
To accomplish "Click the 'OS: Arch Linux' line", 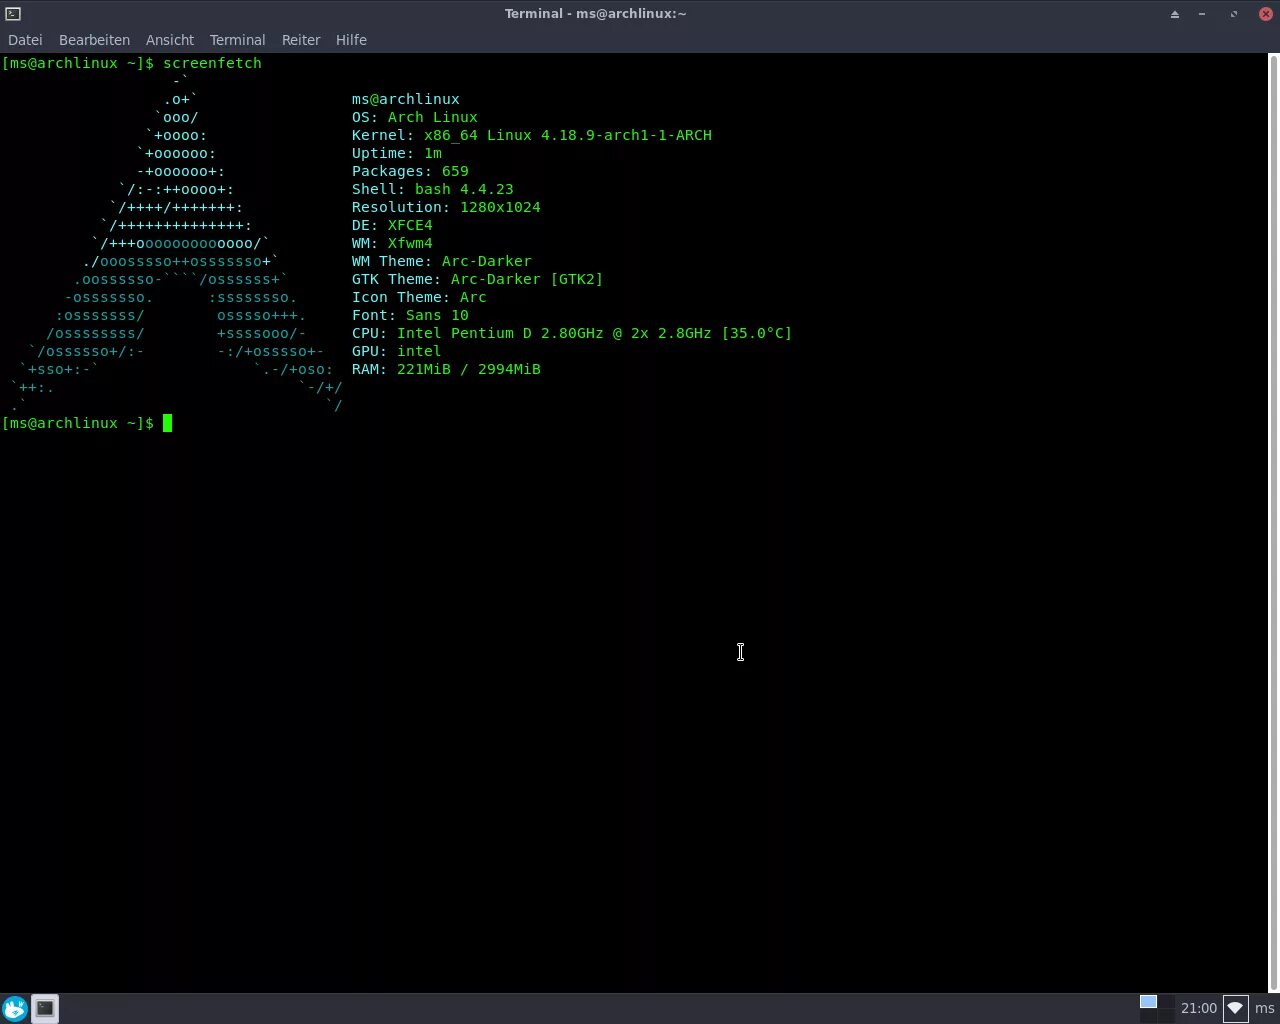I will click(x=415, y=117).
